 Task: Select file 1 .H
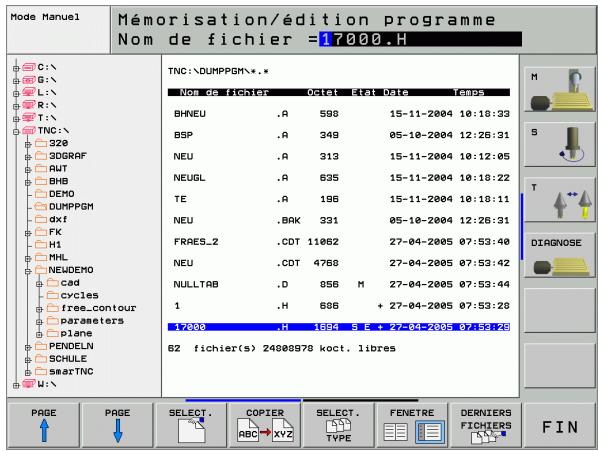point(339,306)
